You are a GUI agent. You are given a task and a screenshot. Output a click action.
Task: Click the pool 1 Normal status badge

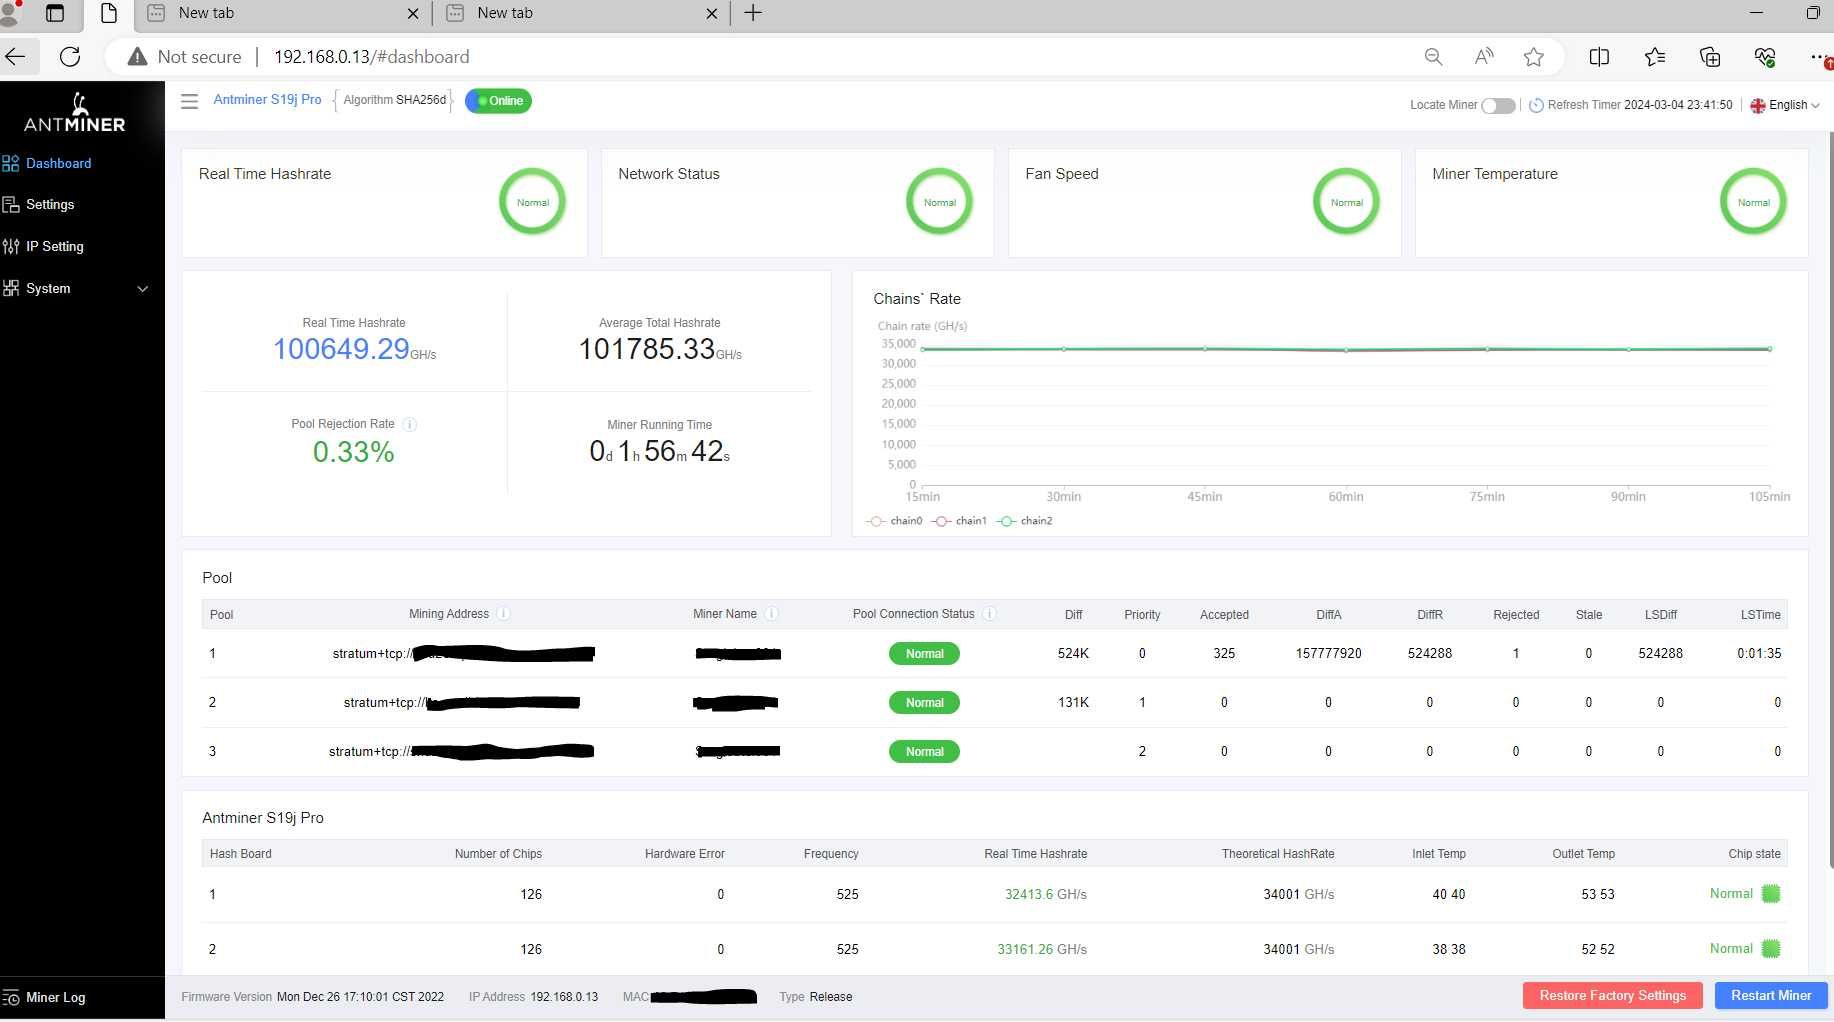[x=924, y=654]
